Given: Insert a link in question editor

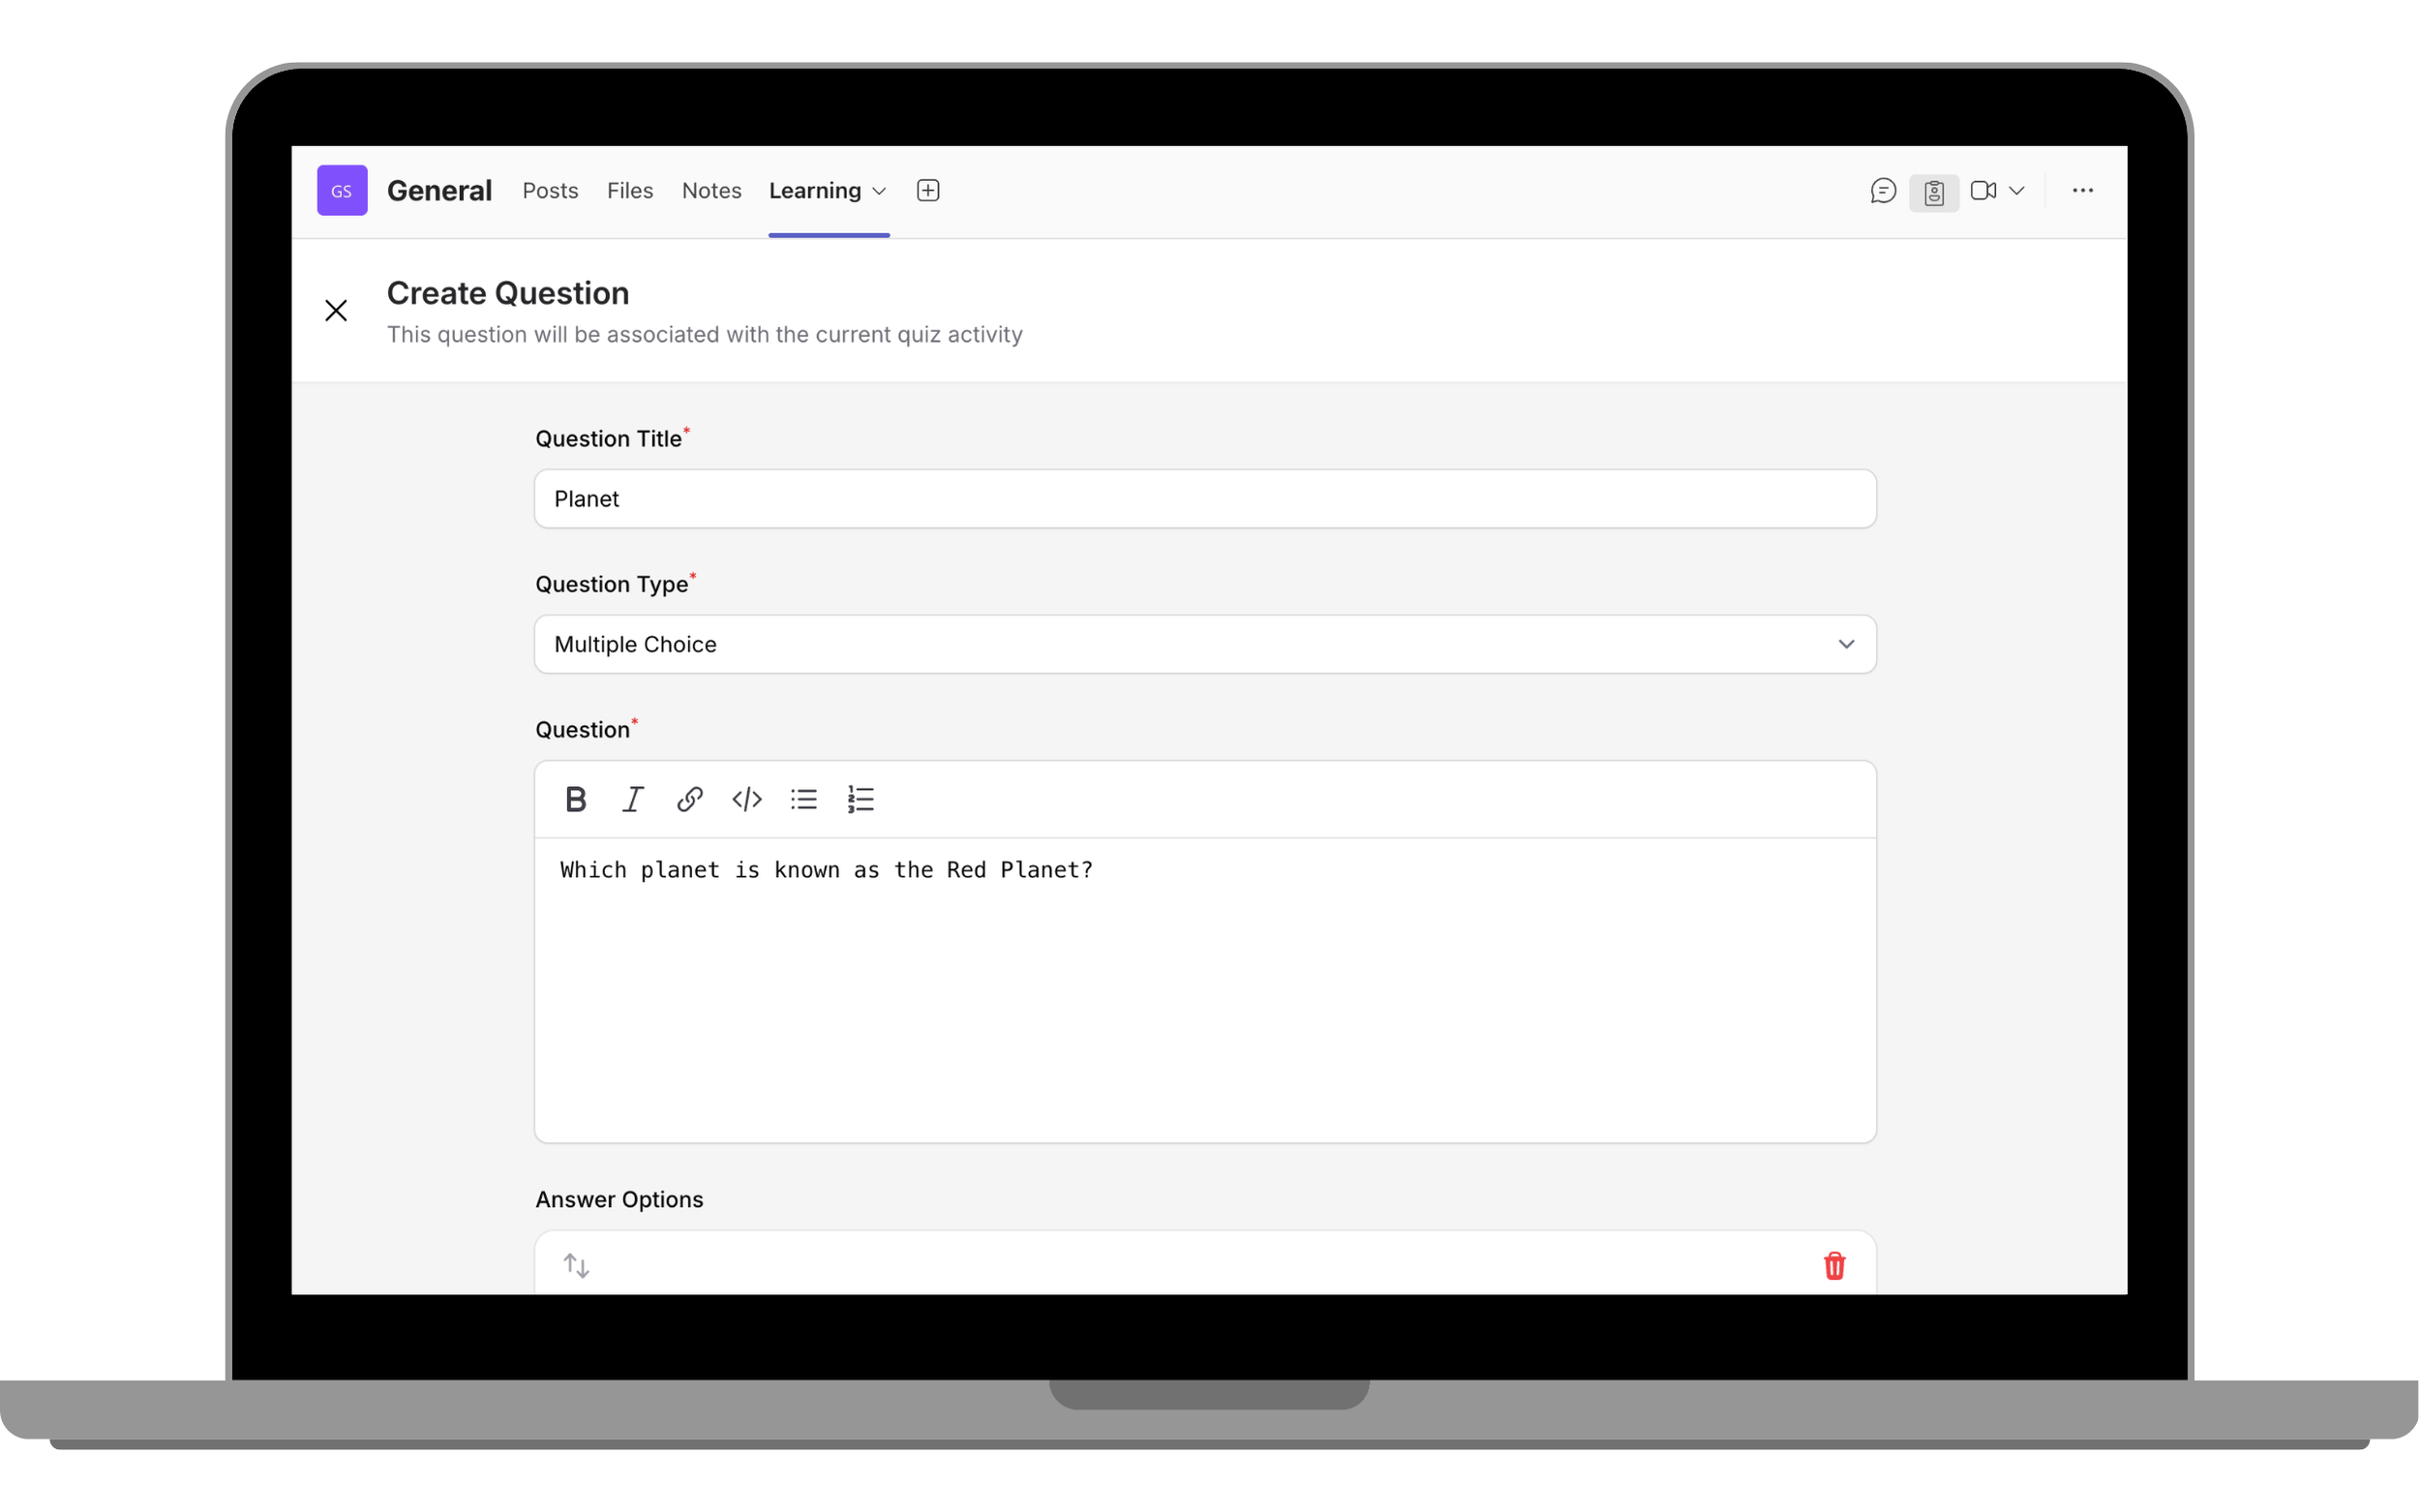Looking at the screenshot, I should click(689, 799).
